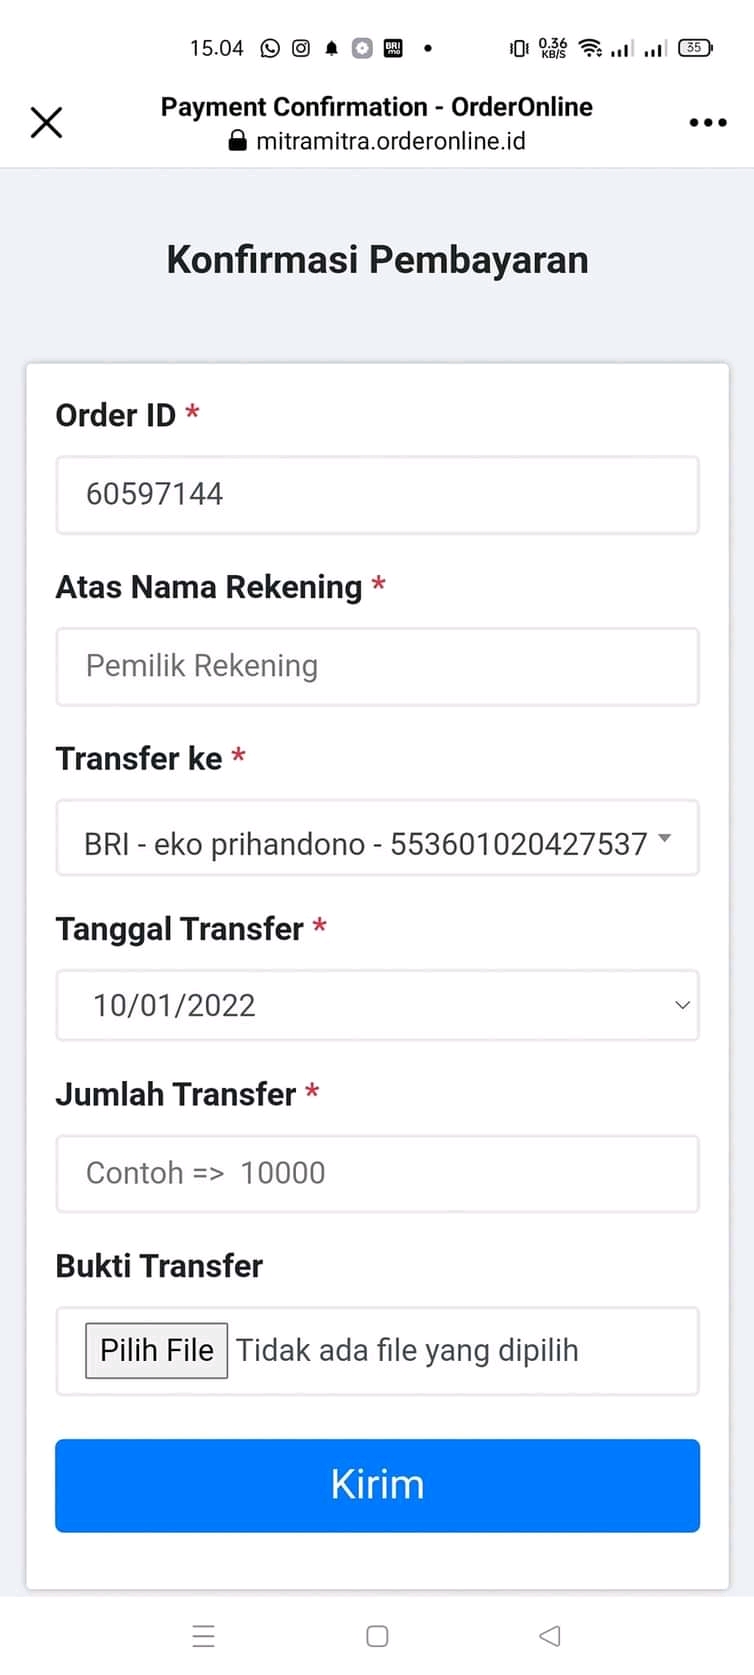The height and width of the screenshot is (1675, 754).
Task: Open the three-dot browser menu
Action: click(x=707, y=122)
